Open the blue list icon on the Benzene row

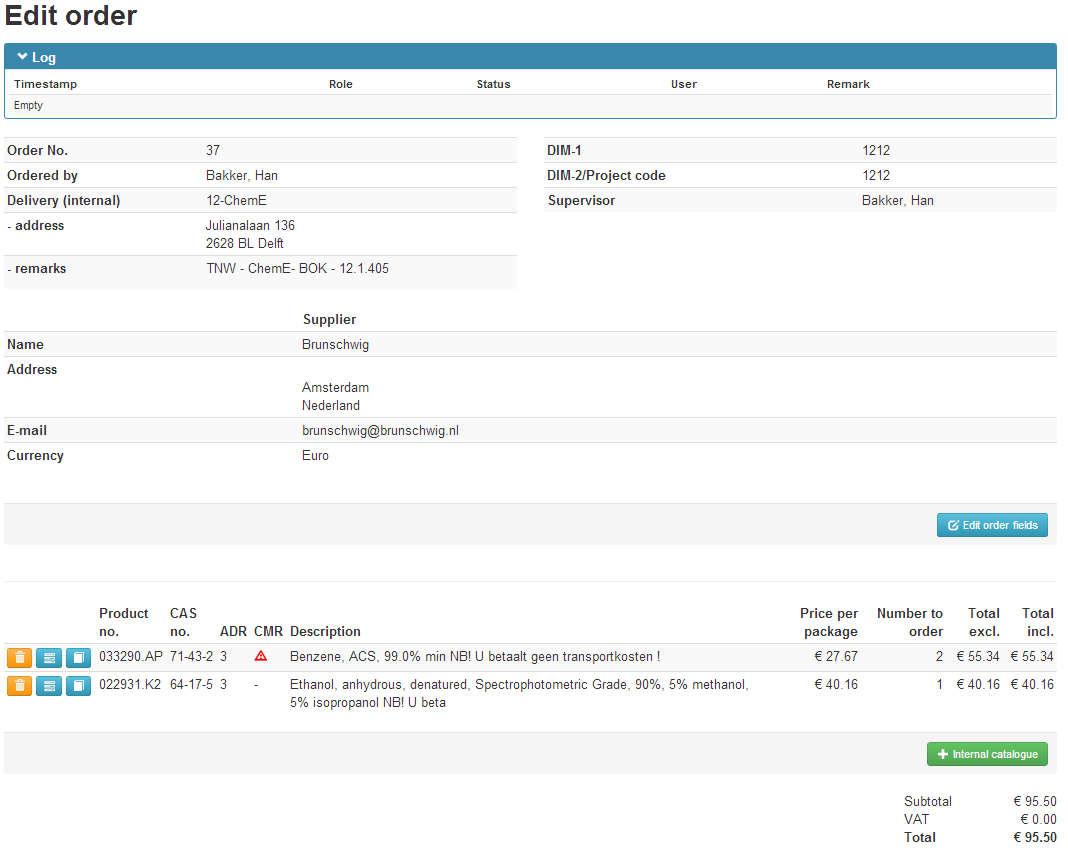coord(49,657)
